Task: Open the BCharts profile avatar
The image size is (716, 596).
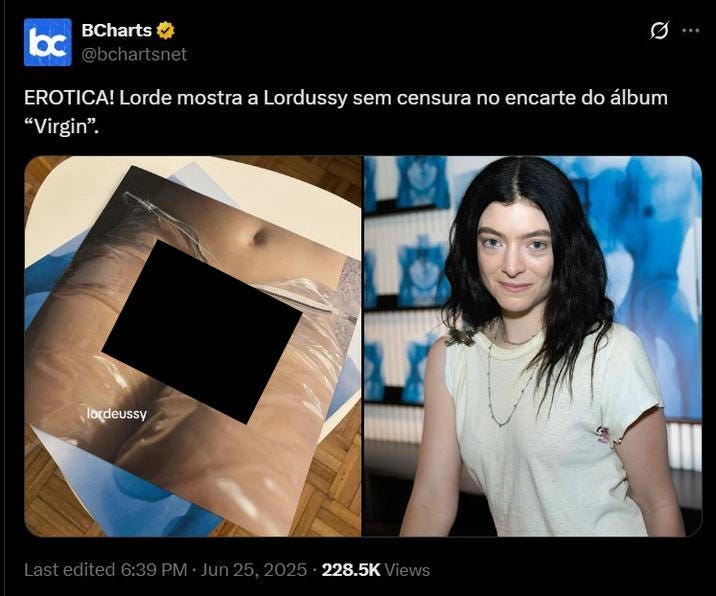Action: coord(47,42)
